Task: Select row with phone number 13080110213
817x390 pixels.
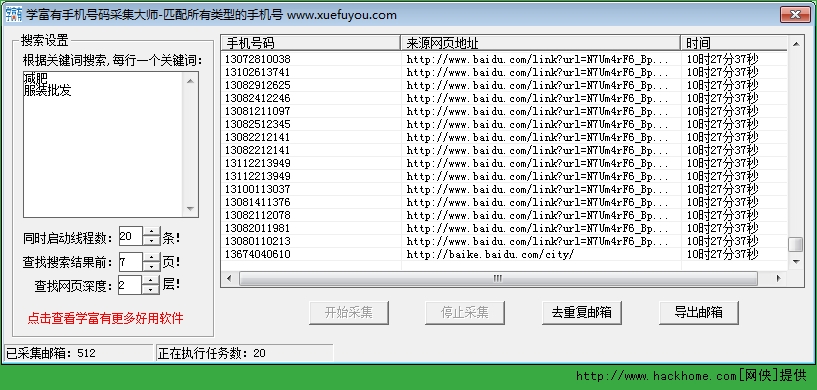Action: point(504,241)
